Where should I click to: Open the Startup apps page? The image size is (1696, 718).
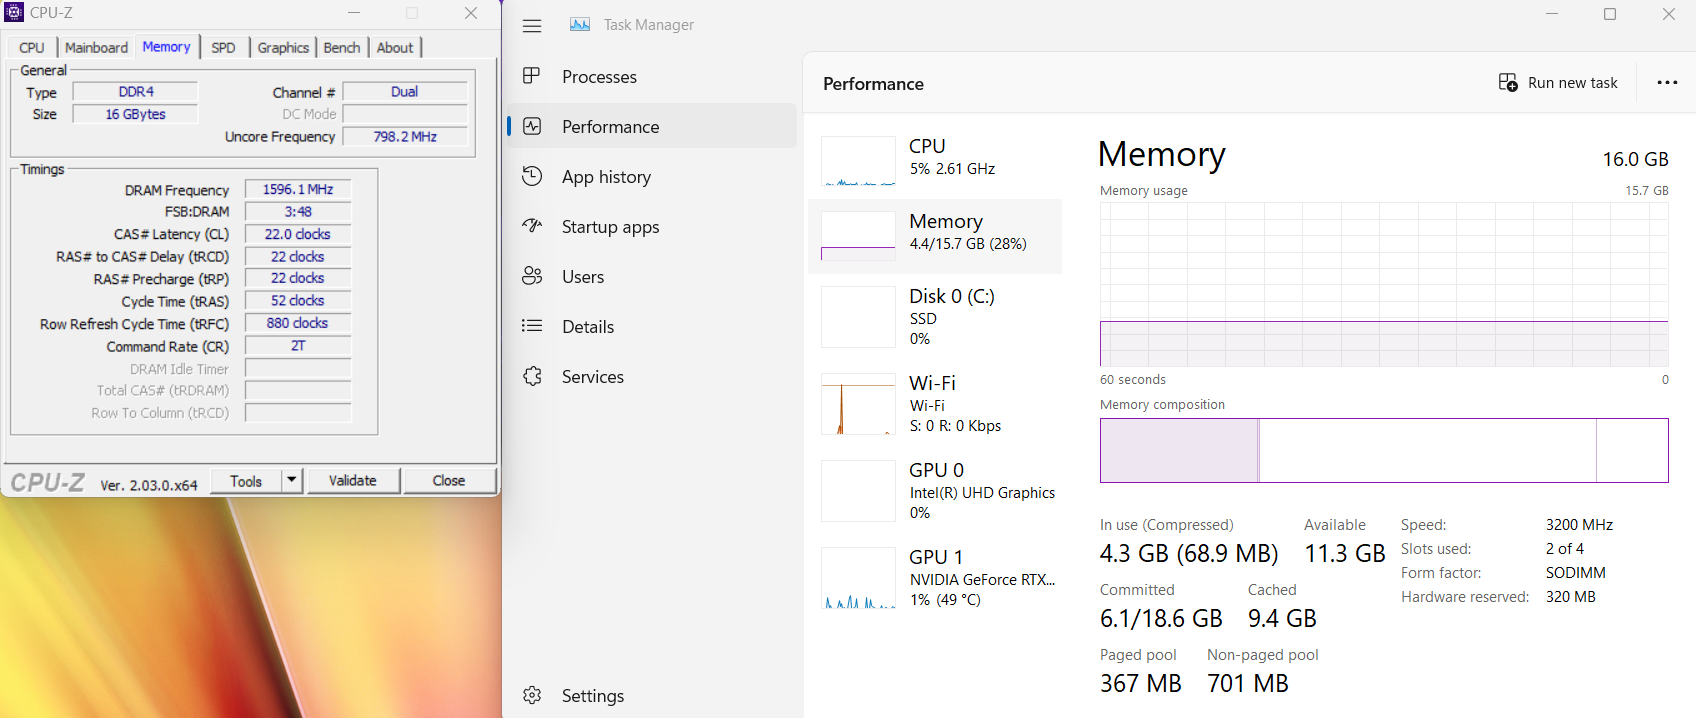652,226
